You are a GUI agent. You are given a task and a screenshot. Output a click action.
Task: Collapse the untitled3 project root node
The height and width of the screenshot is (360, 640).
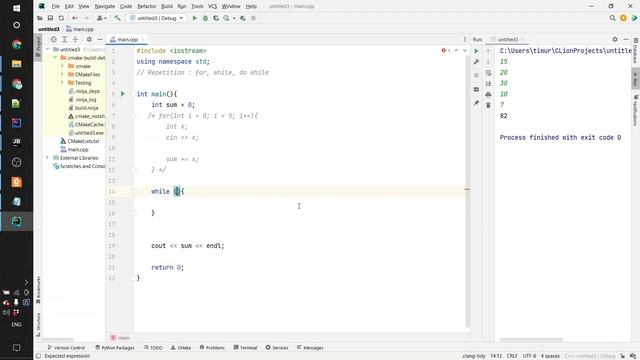point(48,49)
